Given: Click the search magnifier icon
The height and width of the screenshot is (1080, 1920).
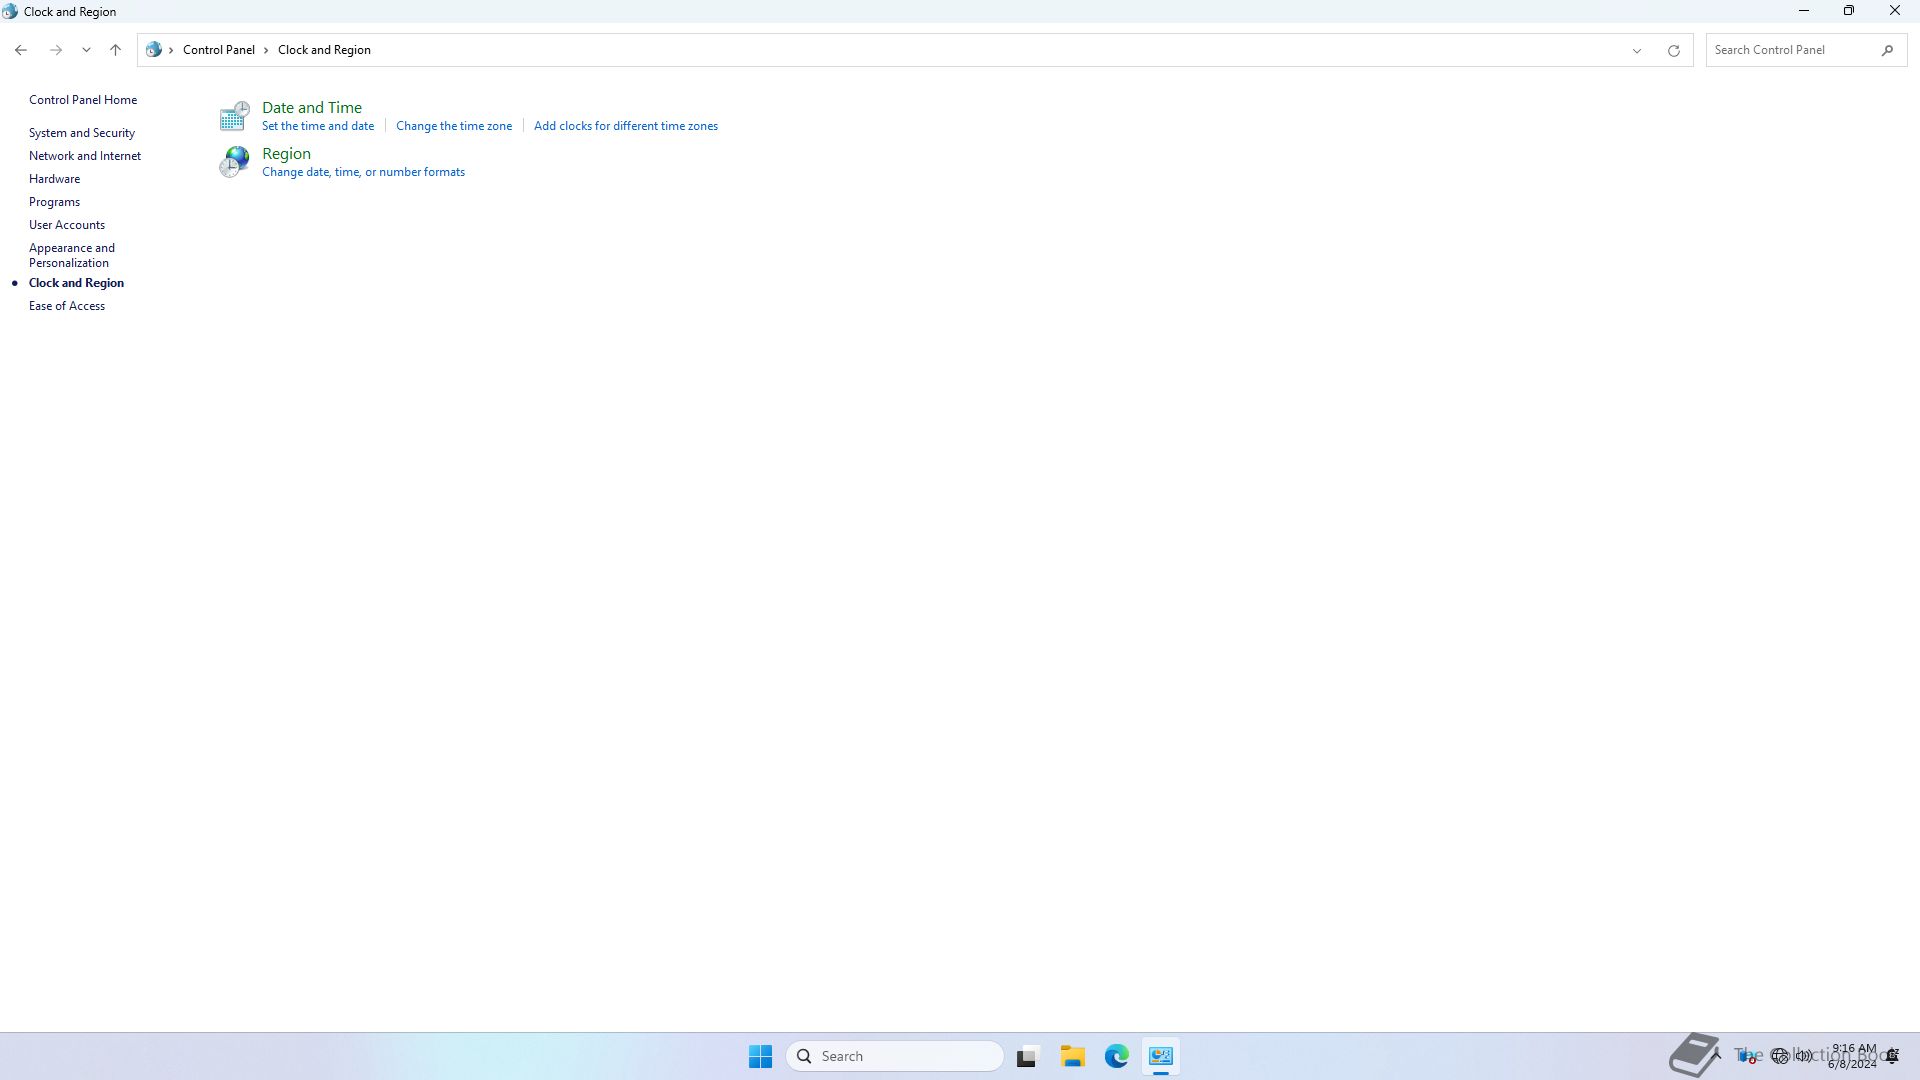Looking at the screenshot, I should point(1887,50).
